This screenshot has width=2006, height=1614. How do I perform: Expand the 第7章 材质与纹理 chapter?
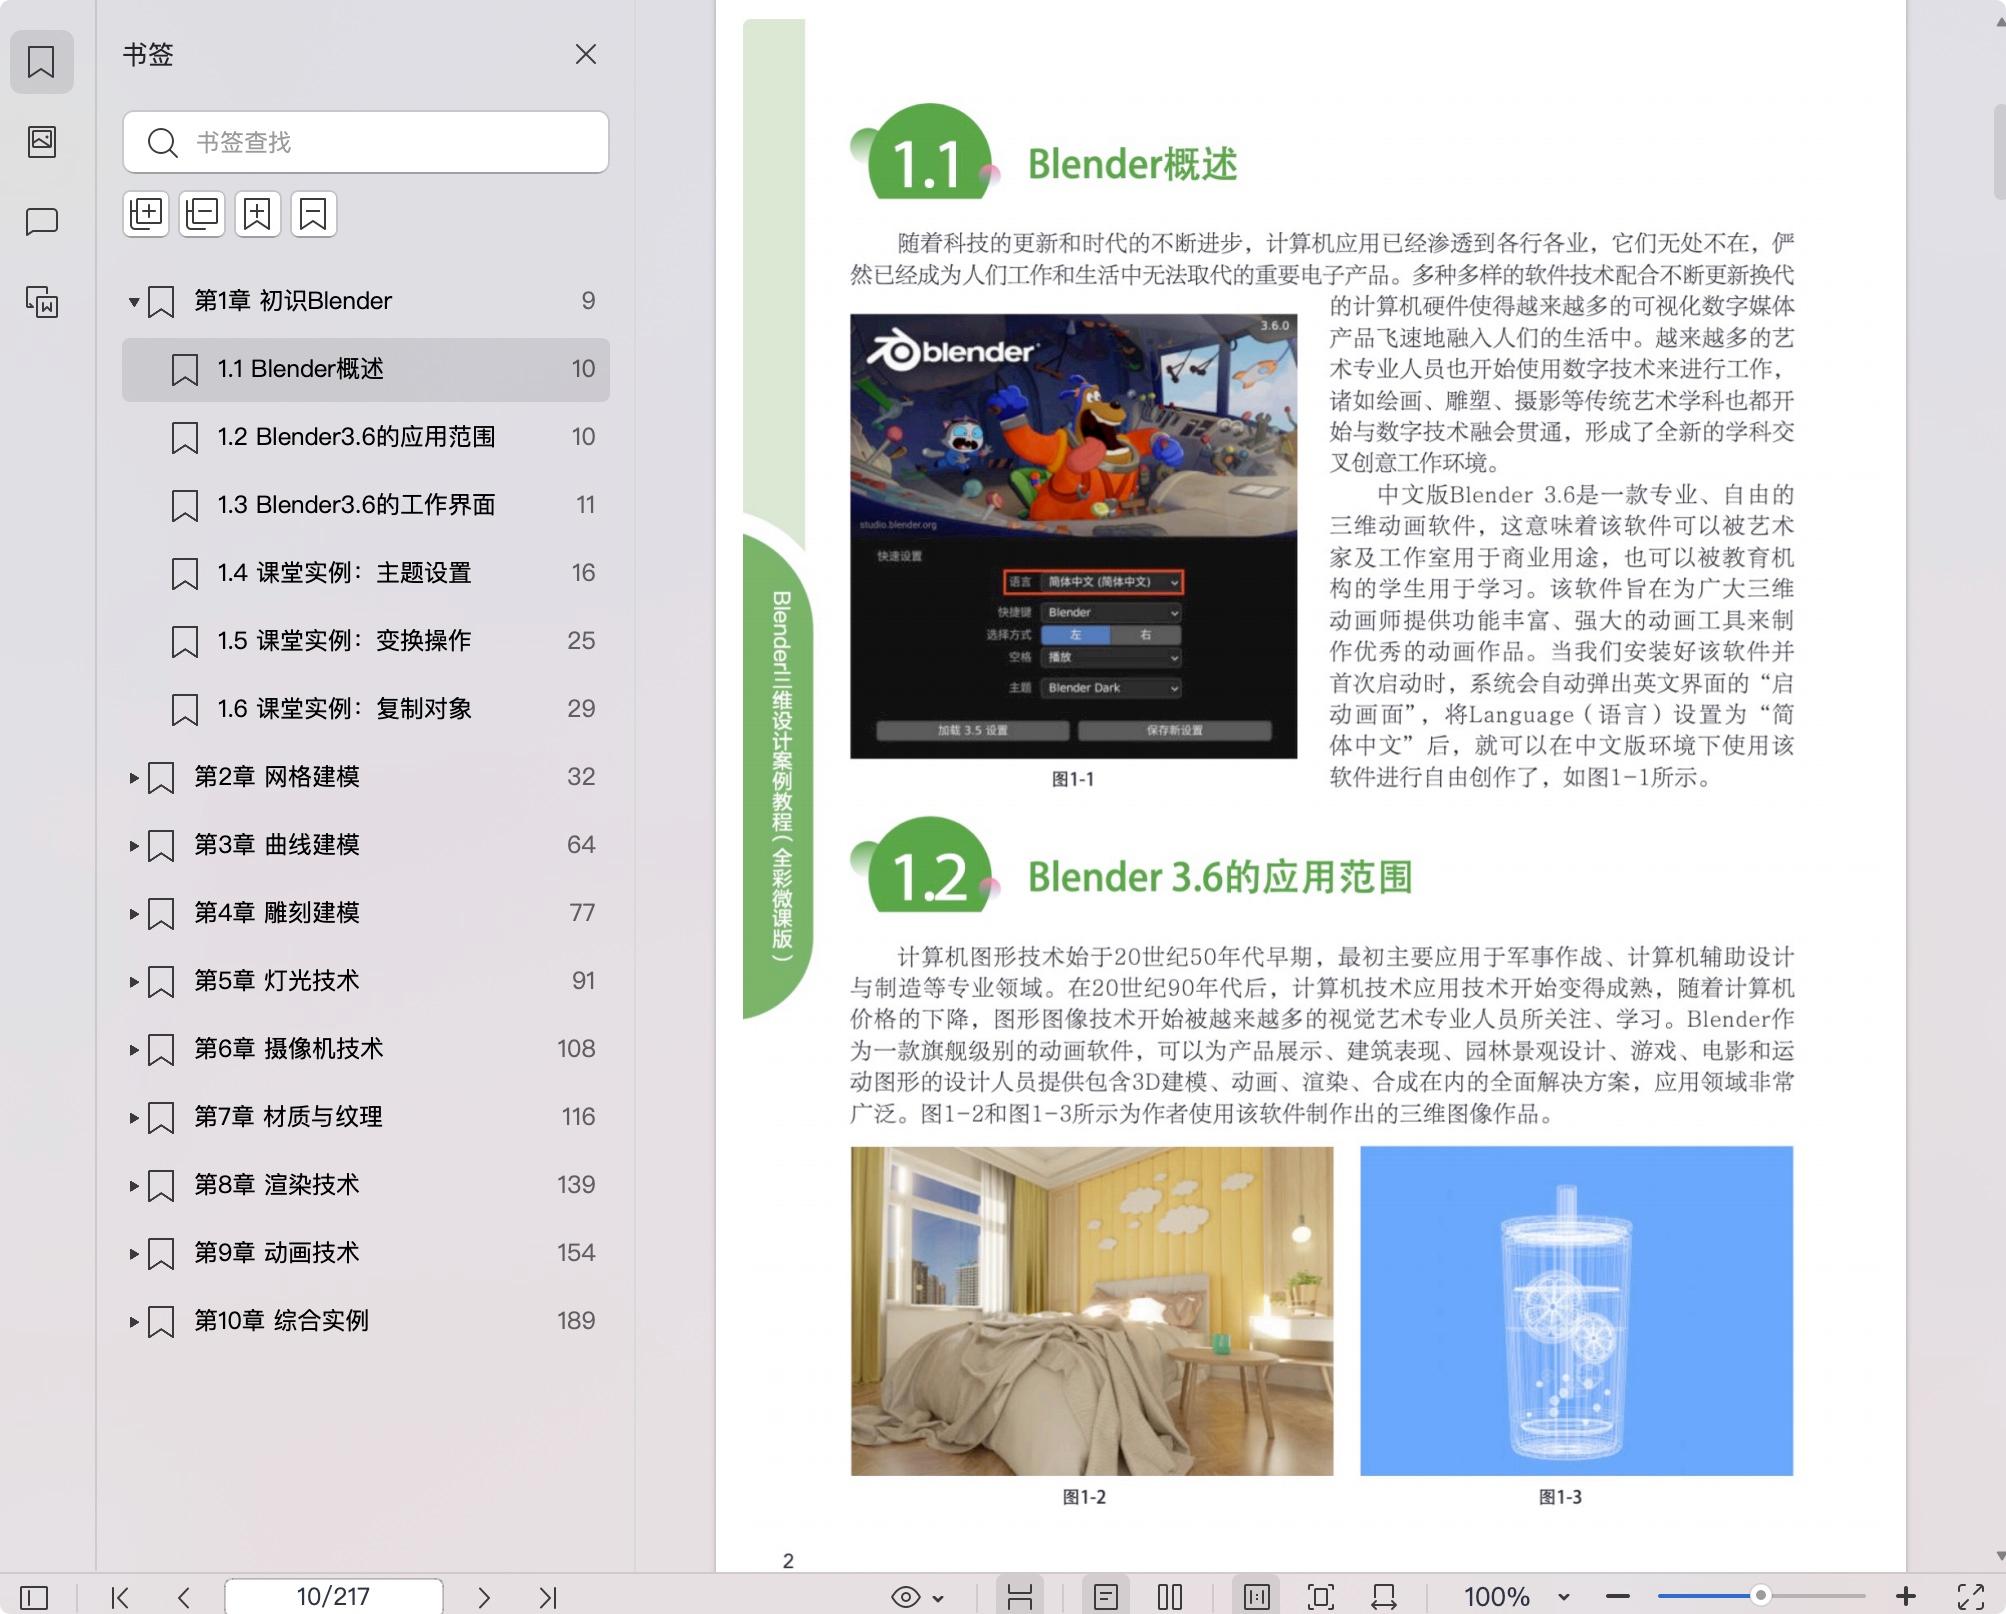click(133, 1117)
